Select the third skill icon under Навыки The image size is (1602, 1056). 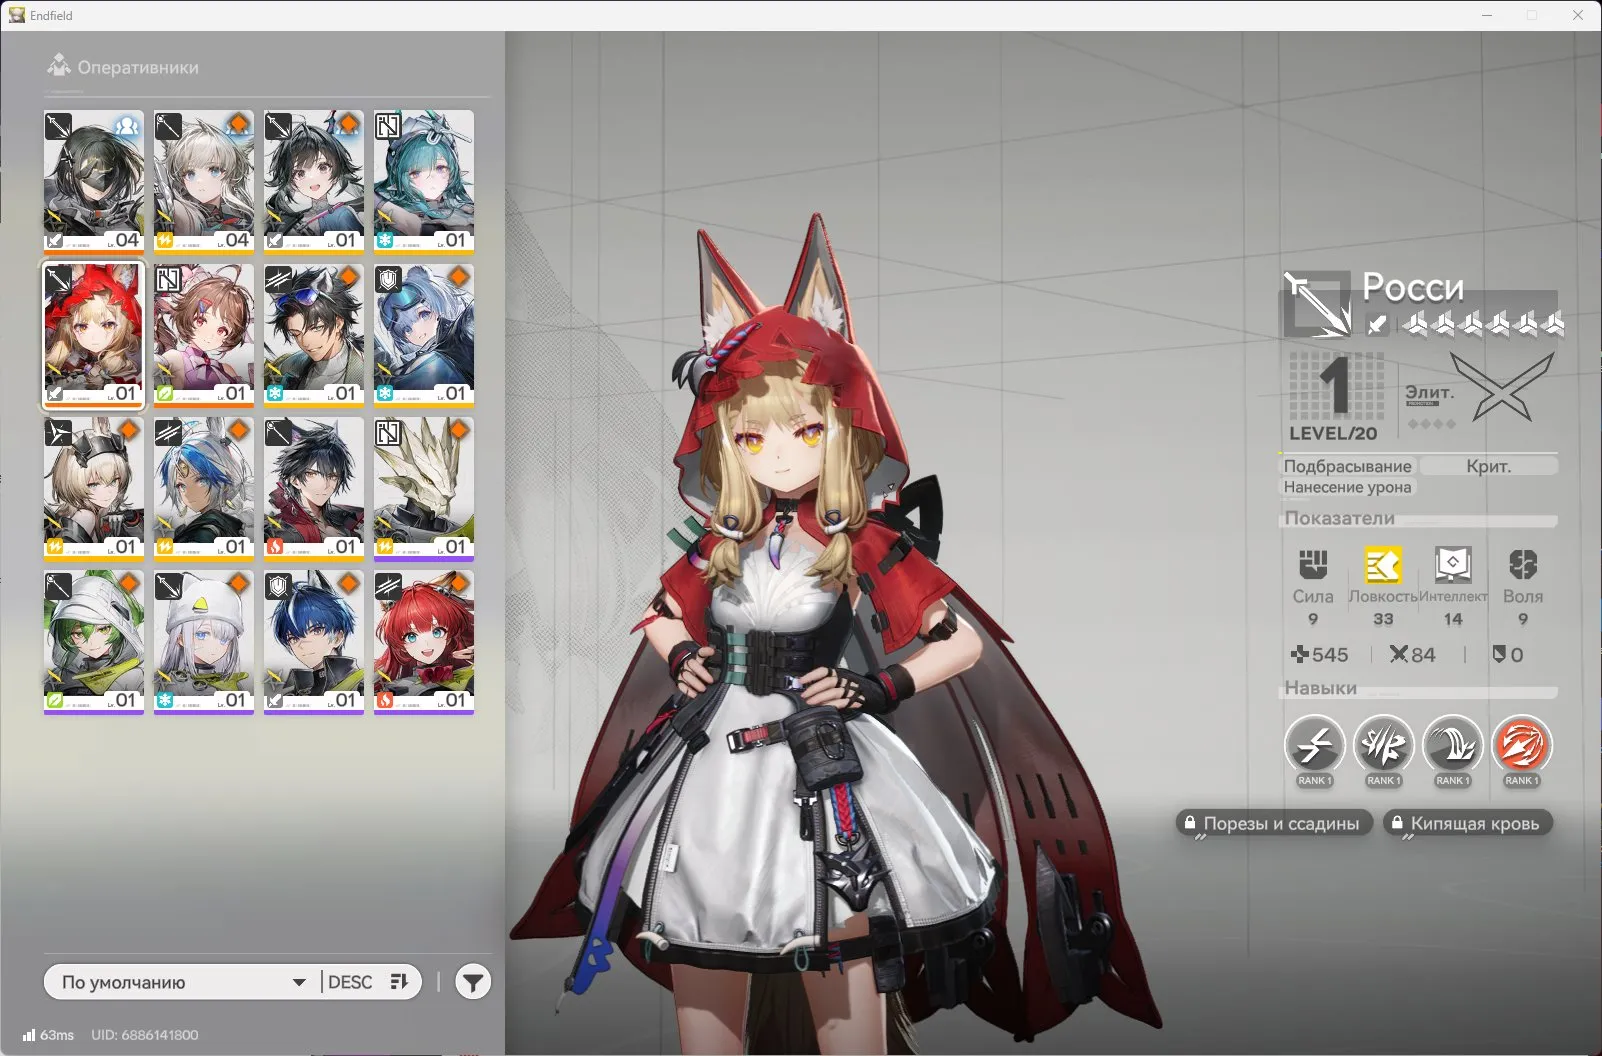[x=1452, y=745]
